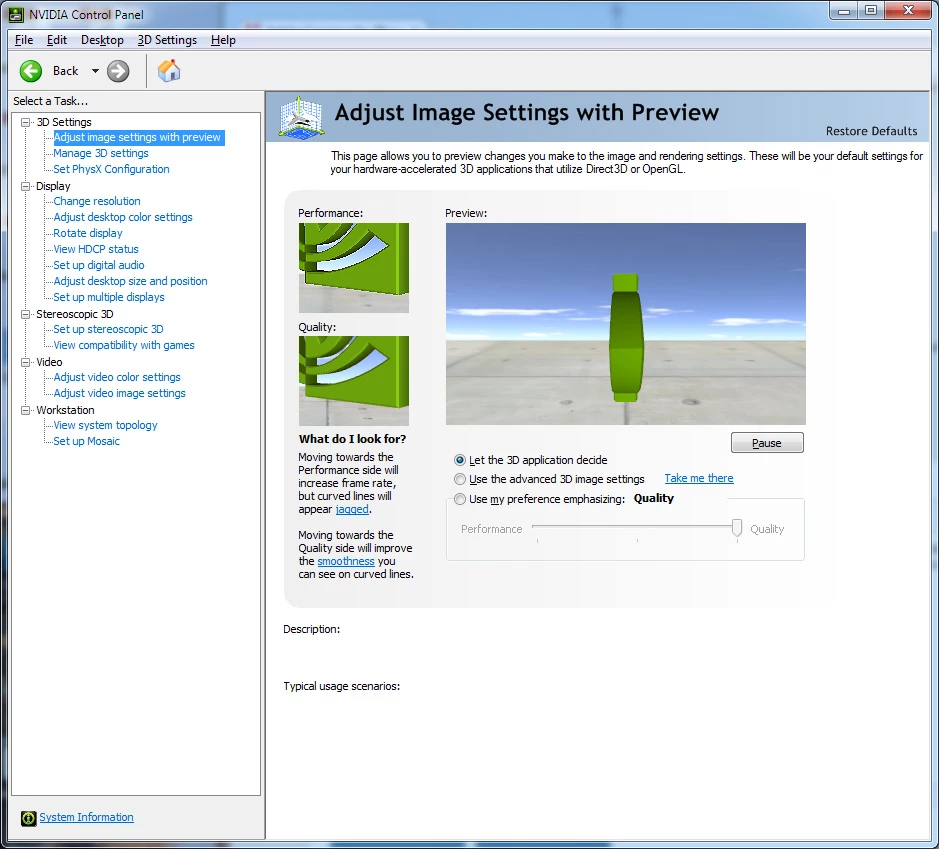Collapse the Display tree node
Viewport: 939px width, 849px height.
click(26, 186)
